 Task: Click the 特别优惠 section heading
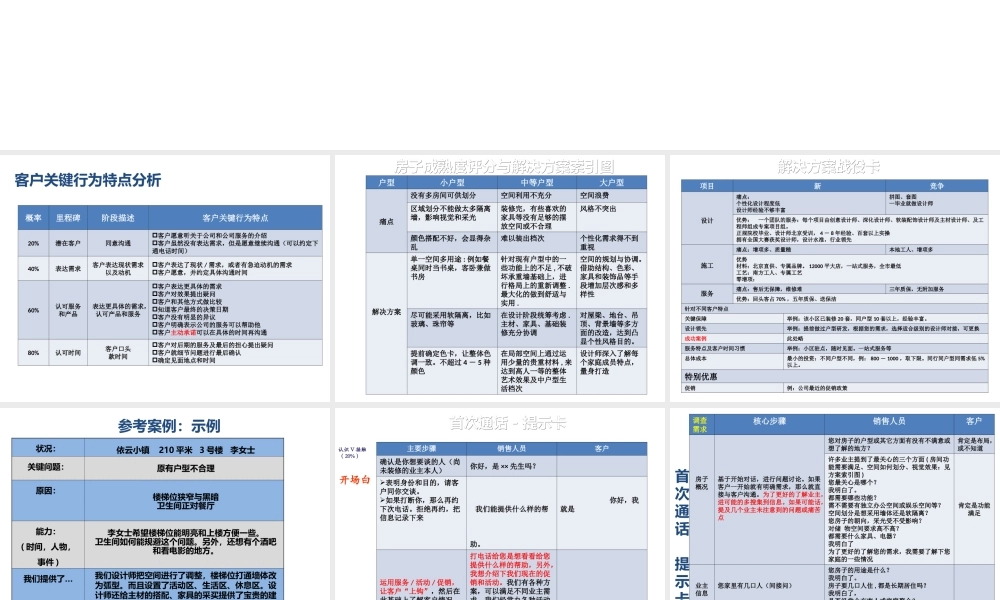[x=702, y=377]
